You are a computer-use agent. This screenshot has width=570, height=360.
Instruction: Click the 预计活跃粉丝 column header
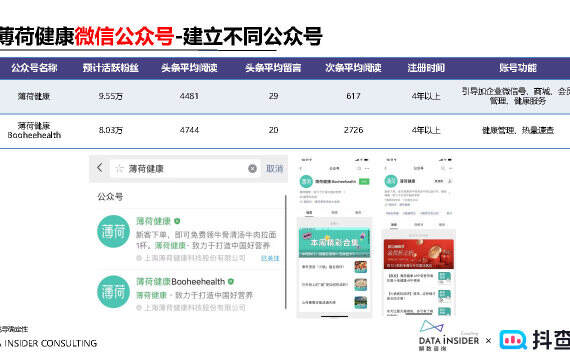coord(111,68)
